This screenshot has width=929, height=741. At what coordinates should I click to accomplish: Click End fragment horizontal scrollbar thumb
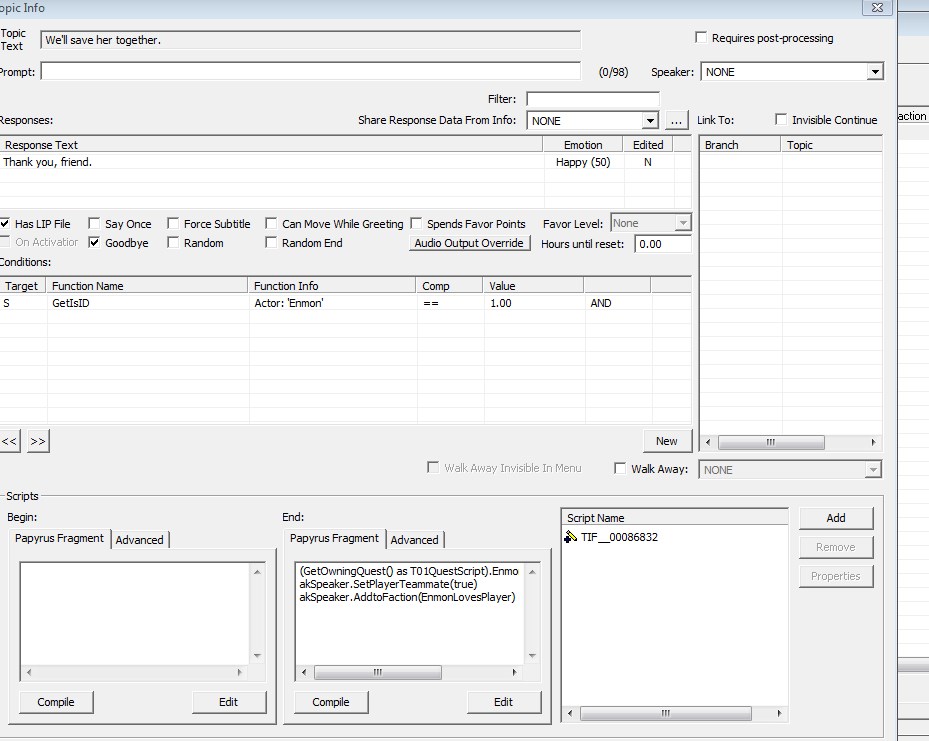(x=378, y=672)
